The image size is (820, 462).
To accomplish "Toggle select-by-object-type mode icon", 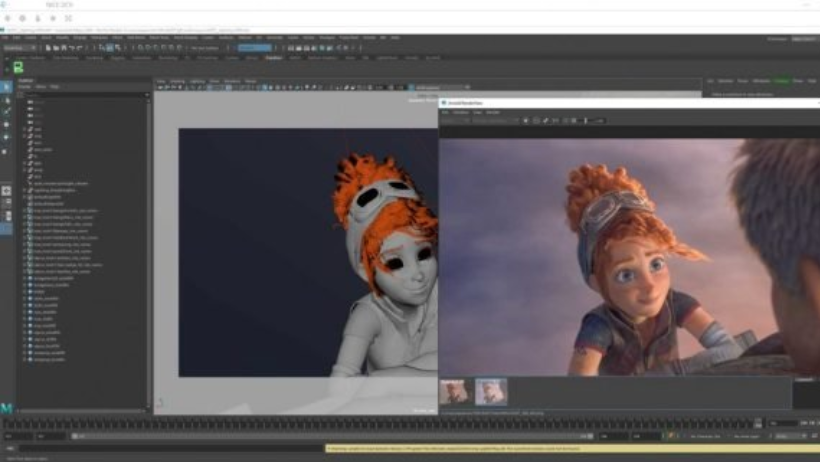I will point(110,48).
